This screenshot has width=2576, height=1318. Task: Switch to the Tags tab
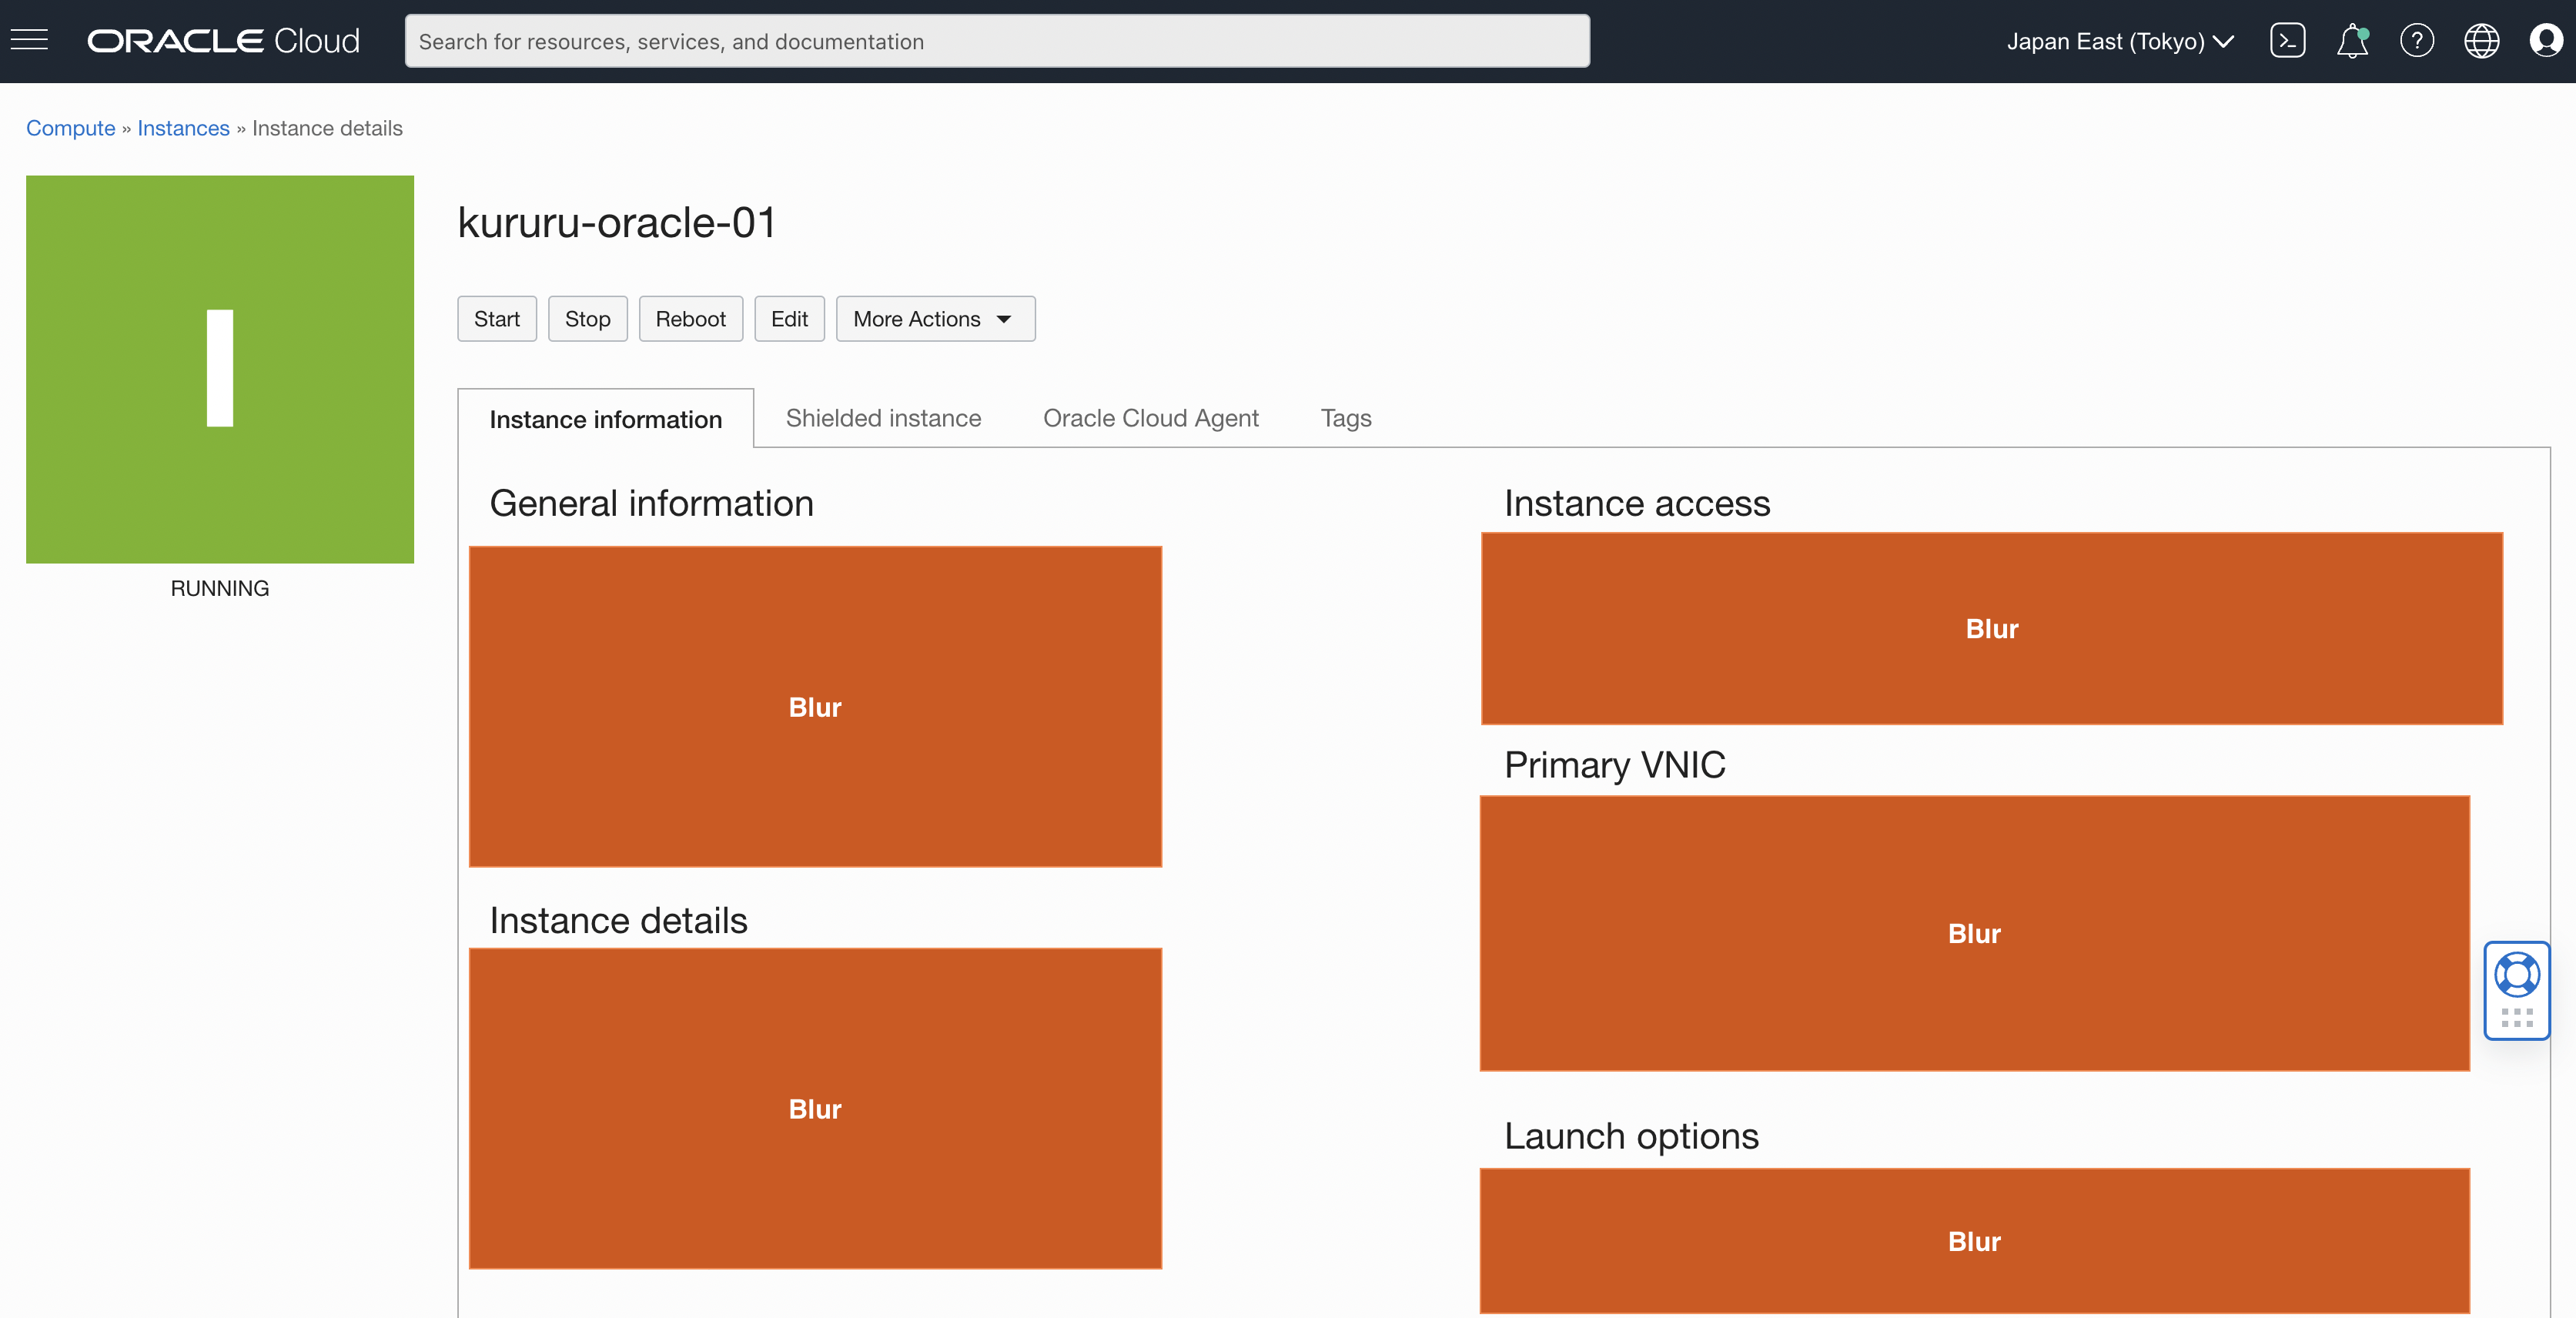1345,418
